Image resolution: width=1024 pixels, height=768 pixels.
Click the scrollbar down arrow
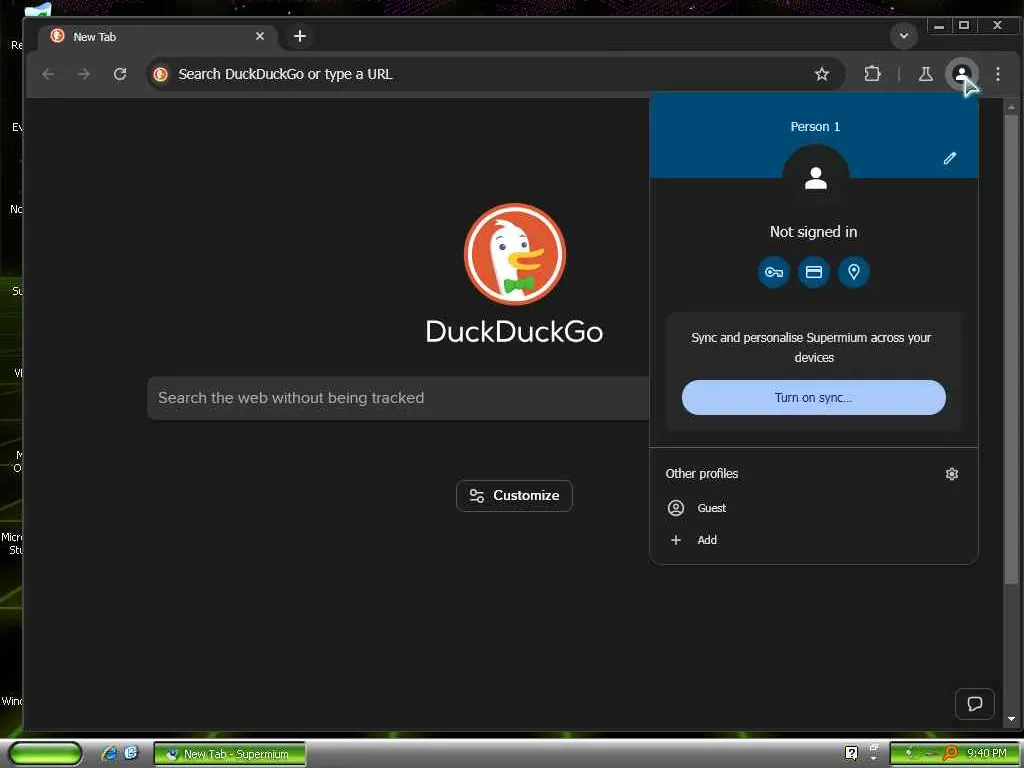pyautogui.click(x=1011, y=719)
